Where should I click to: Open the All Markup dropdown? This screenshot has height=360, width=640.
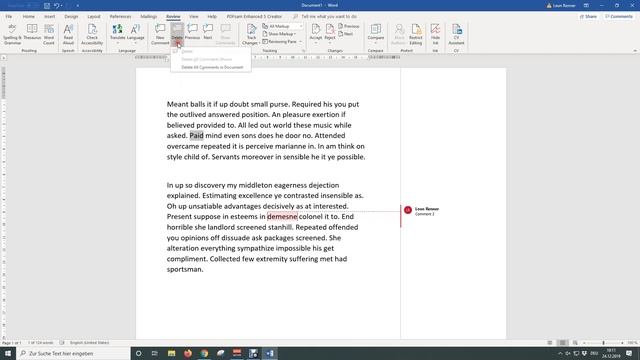click(x=282, y=26)
